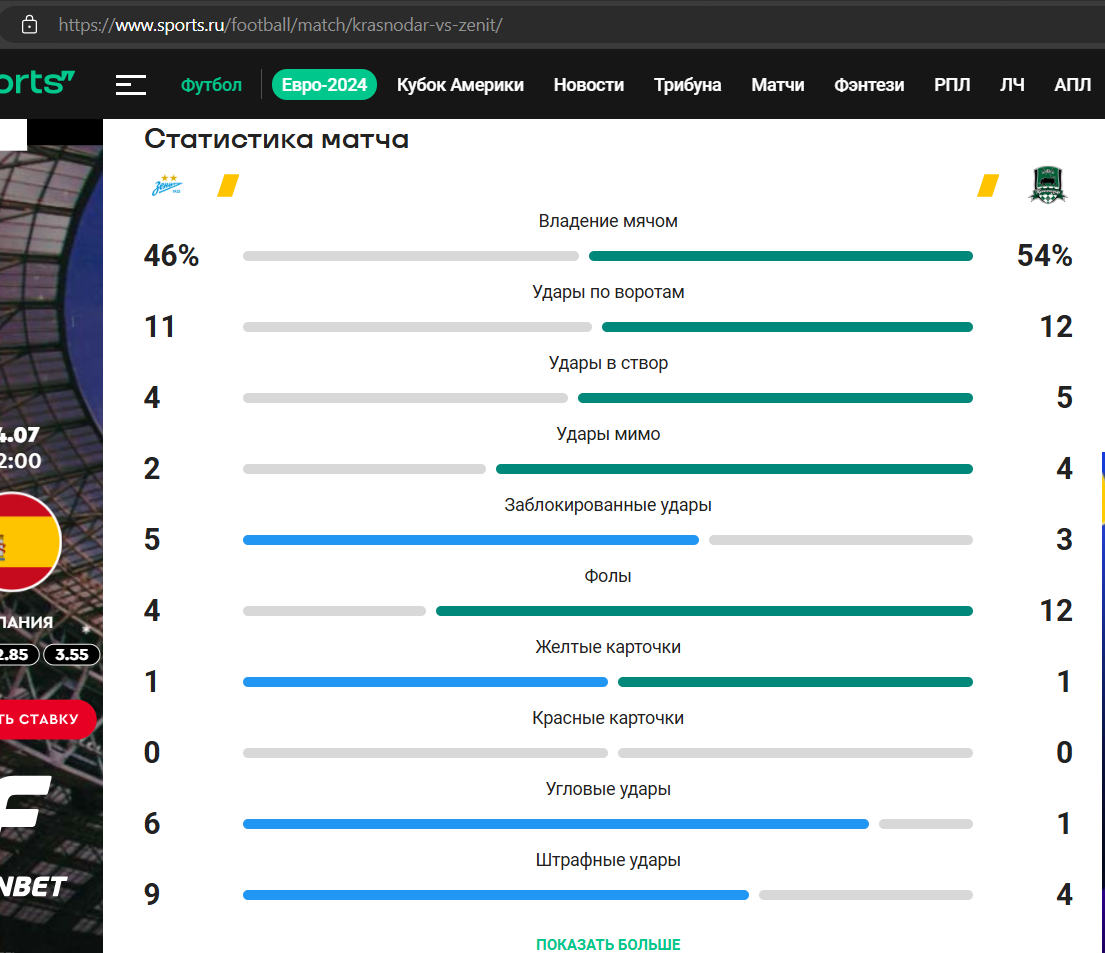Open the hamburger menu in the header

(131, 85)
